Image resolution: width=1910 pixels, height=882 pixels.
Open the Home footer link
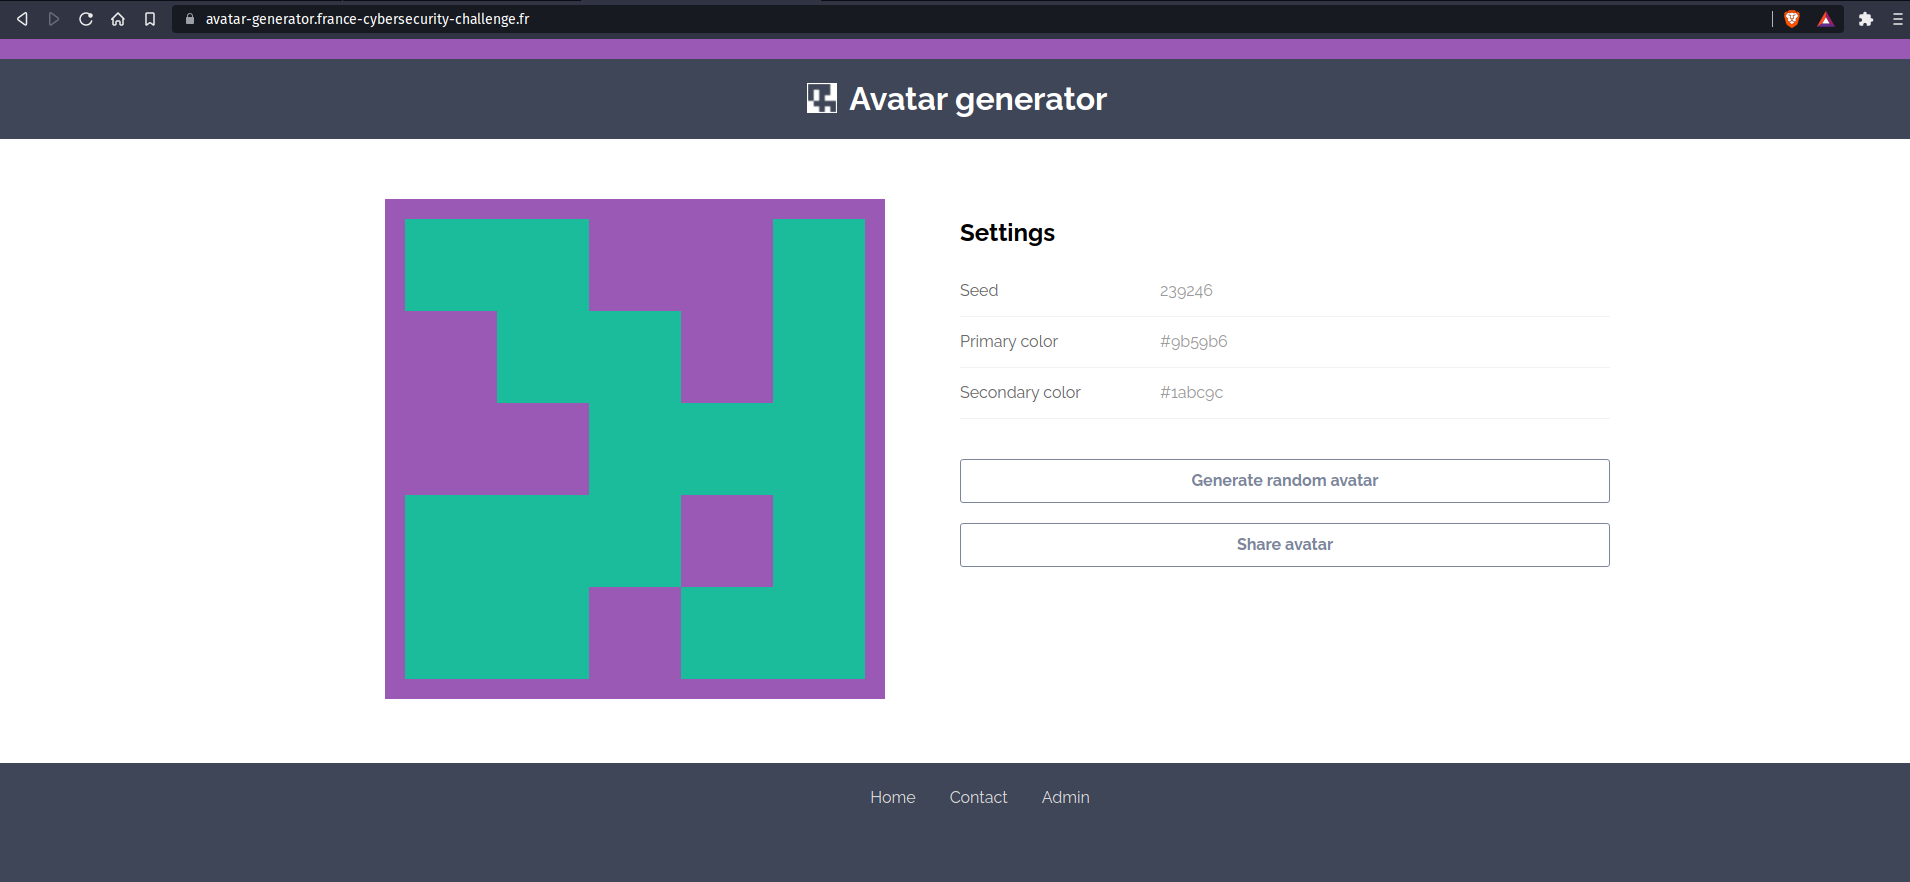coord(892,797)
